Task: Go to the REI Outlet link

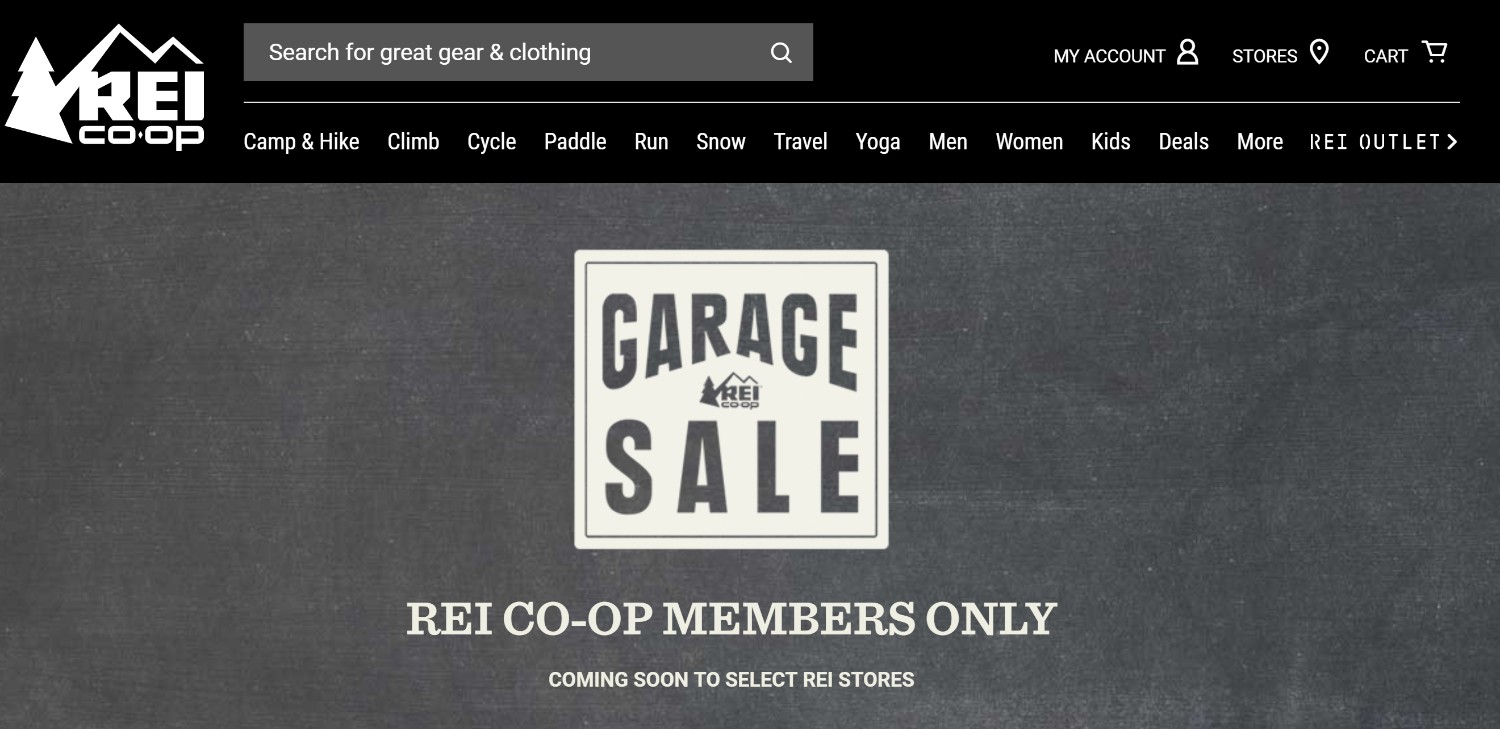Action: 1375,142
